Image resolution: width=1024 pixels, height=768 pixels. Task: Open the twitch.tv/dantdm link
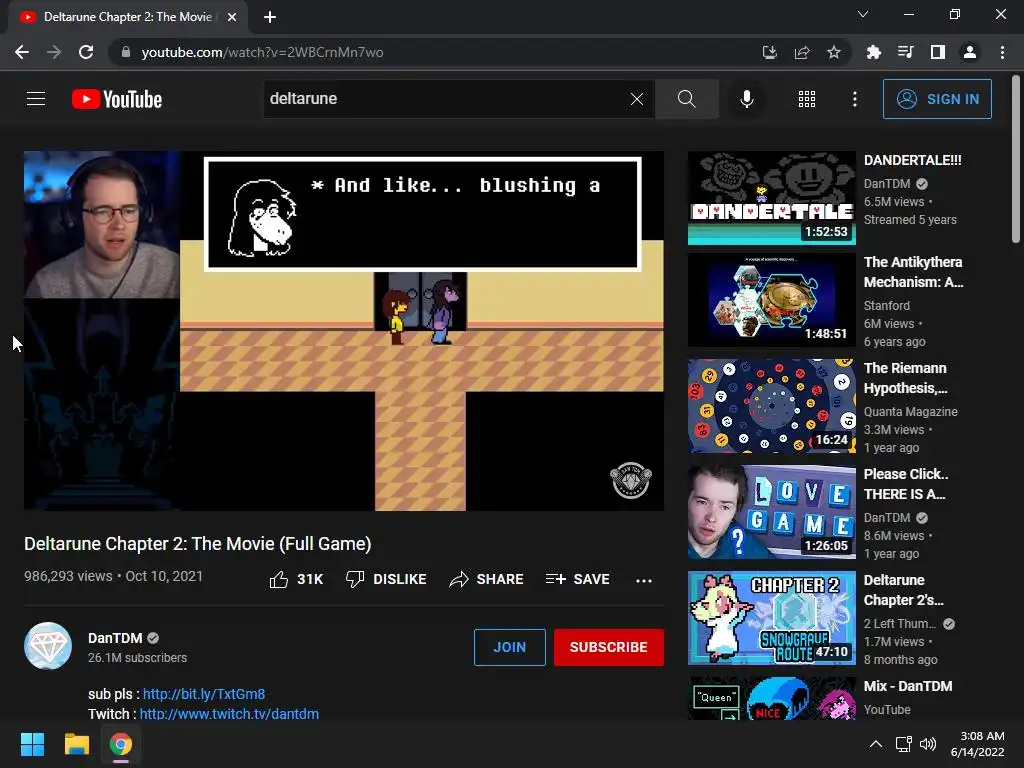229,714
